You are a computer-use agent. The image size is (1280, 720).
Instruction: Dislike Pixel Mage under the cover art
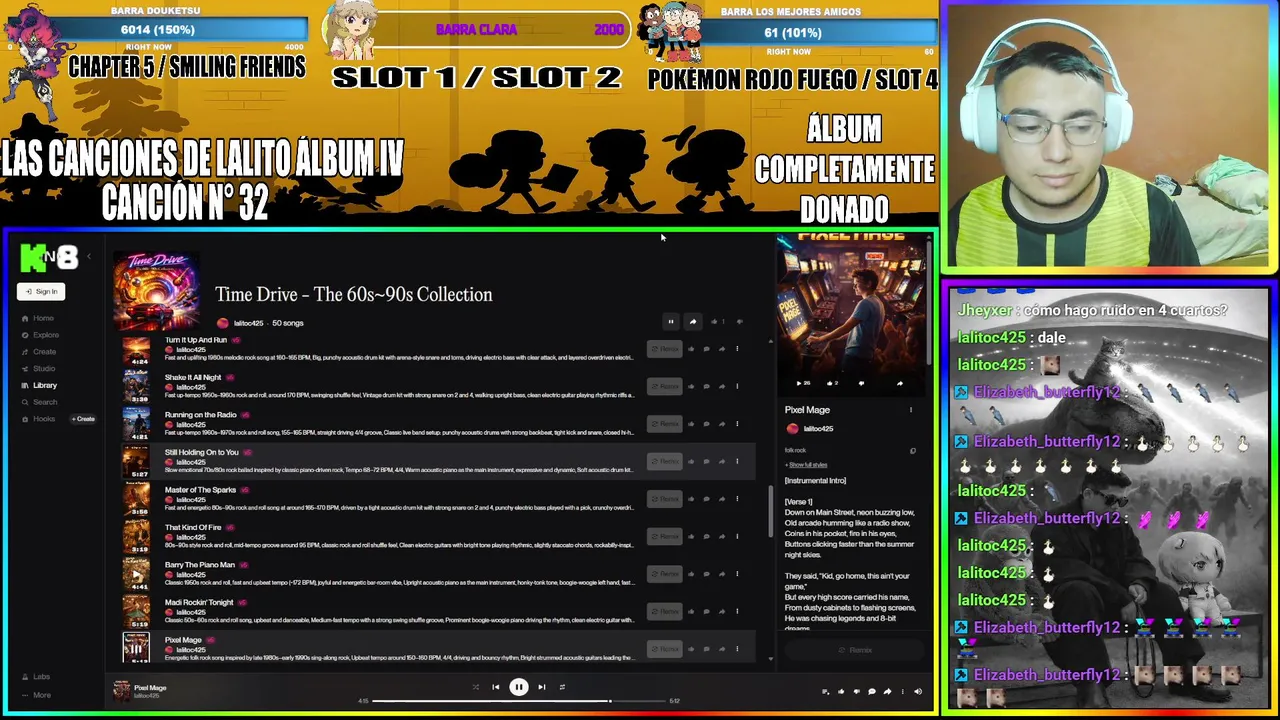861,383
